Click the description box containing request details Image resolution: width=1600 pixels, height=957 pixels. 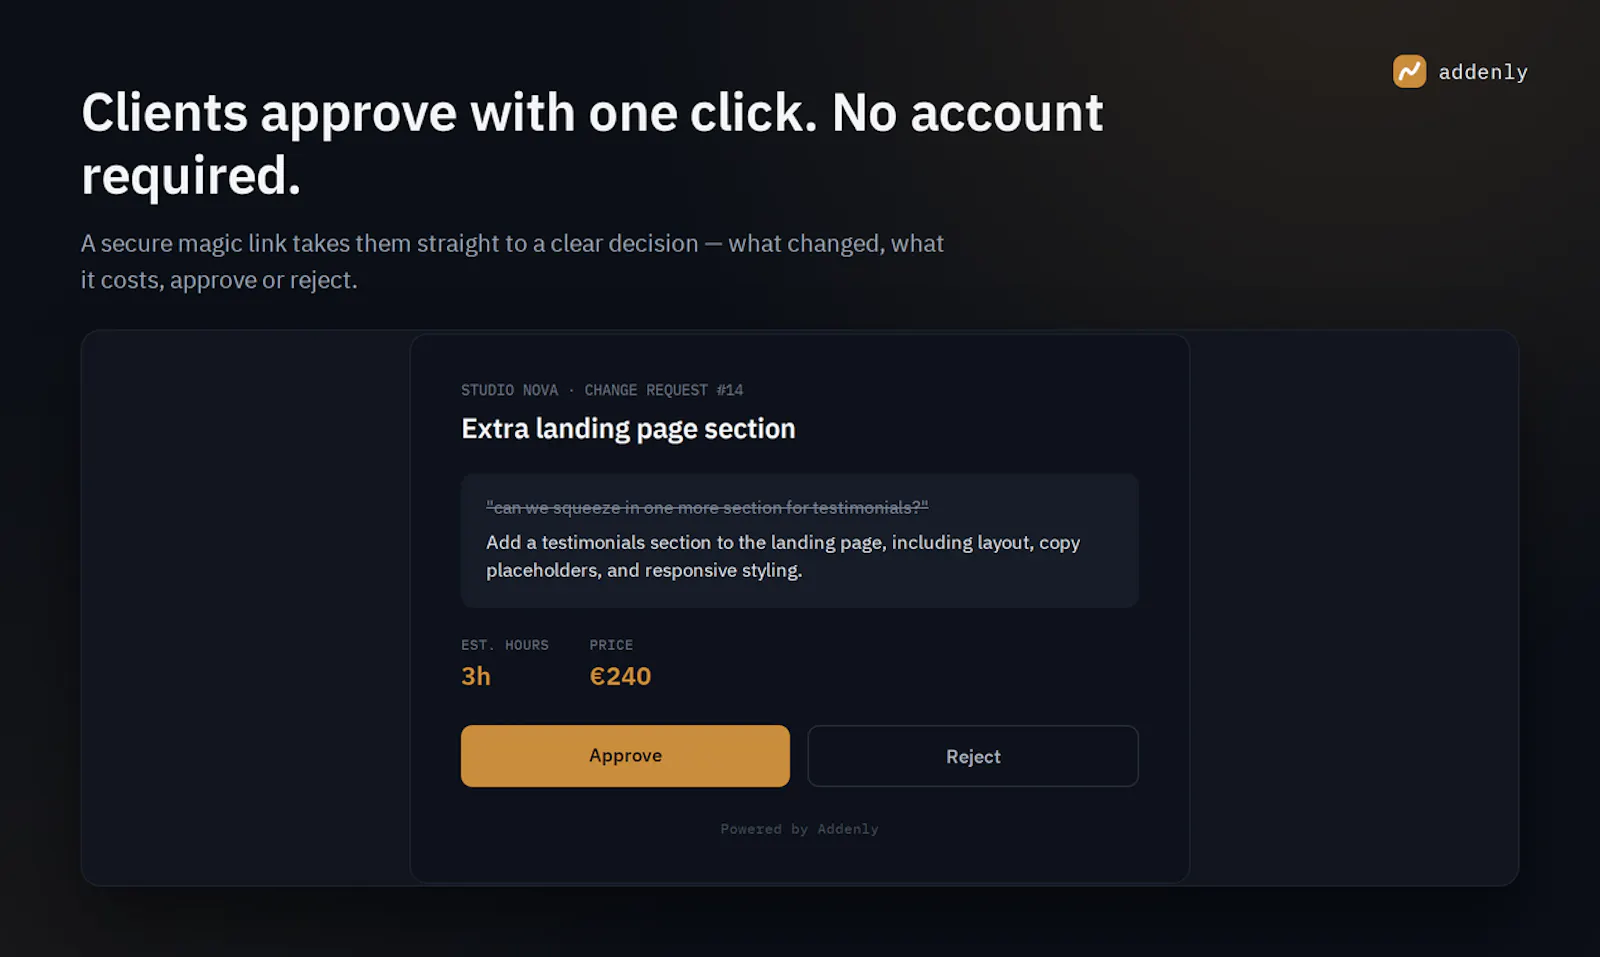click(800, 541)
